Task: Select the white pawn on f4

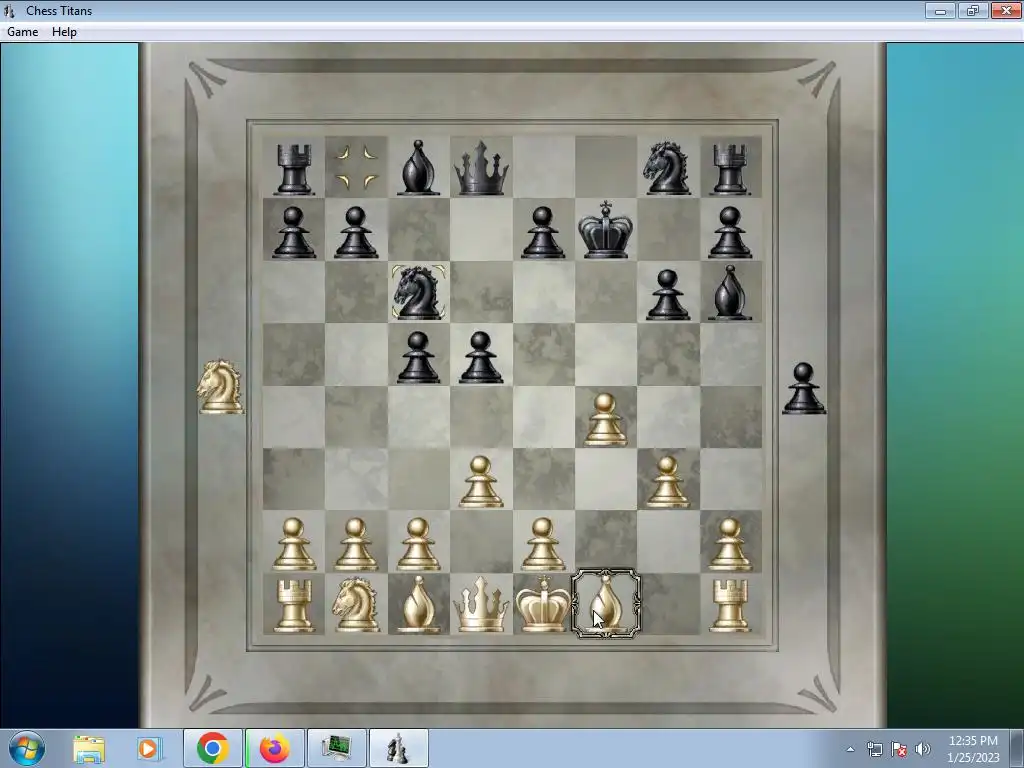Action: (x=605, y=419)
